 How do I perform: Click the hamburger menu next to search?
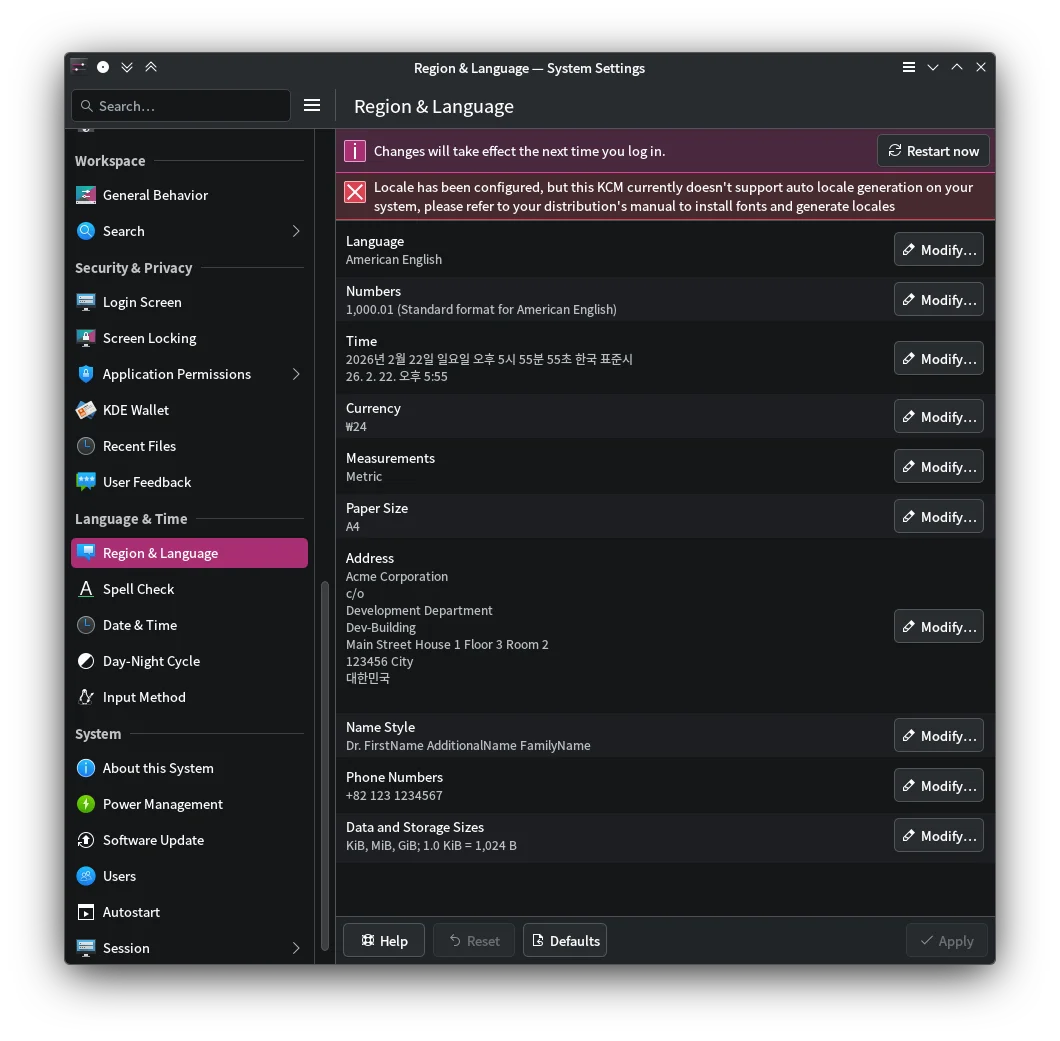312,105
